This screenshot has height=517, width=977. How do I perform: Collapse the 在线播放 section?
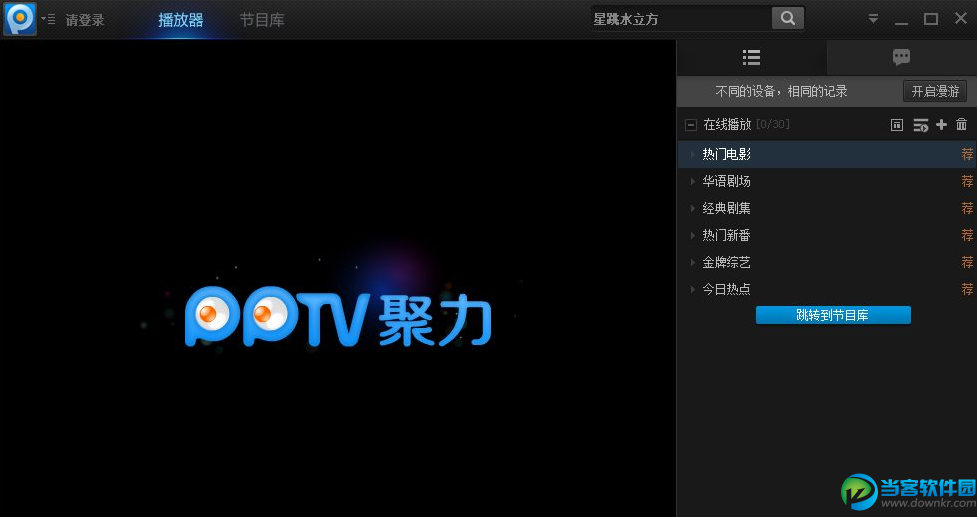[690, 125]
